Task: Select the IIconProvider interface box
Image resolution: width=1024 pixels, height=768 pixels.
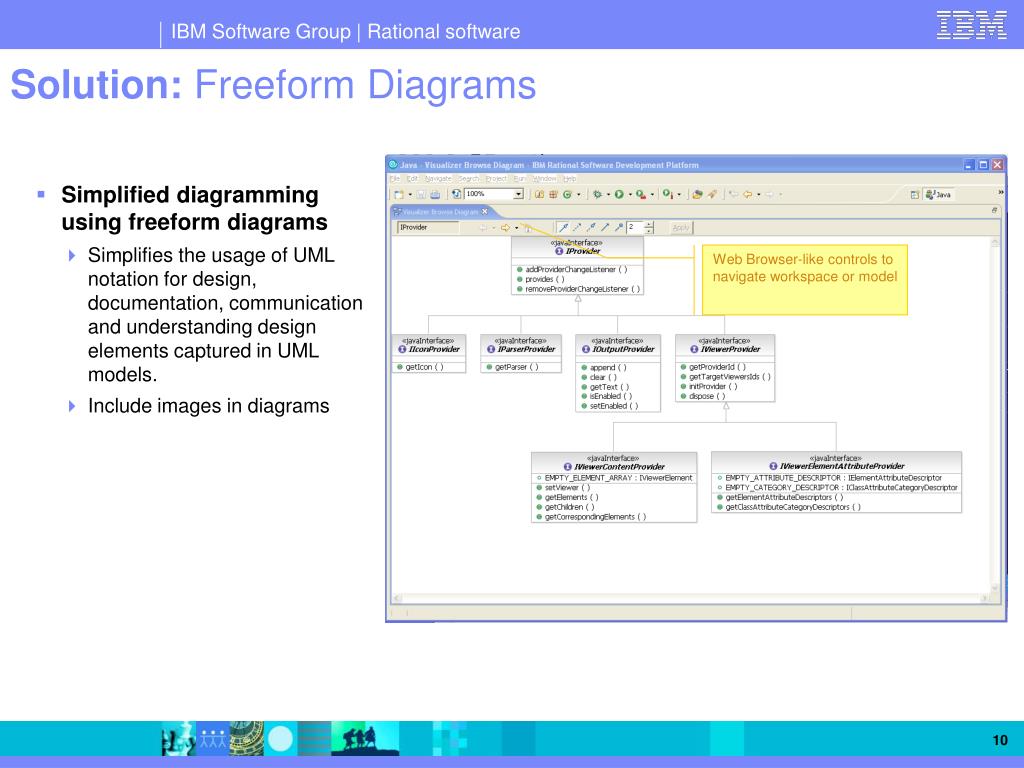Action: coord(429,353)
